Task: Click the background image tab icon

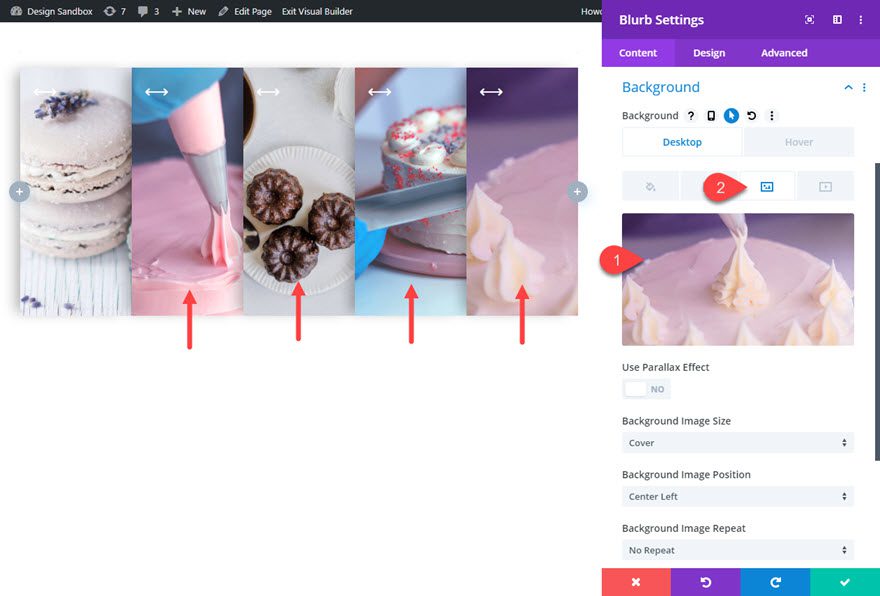Action: [769, 185]
